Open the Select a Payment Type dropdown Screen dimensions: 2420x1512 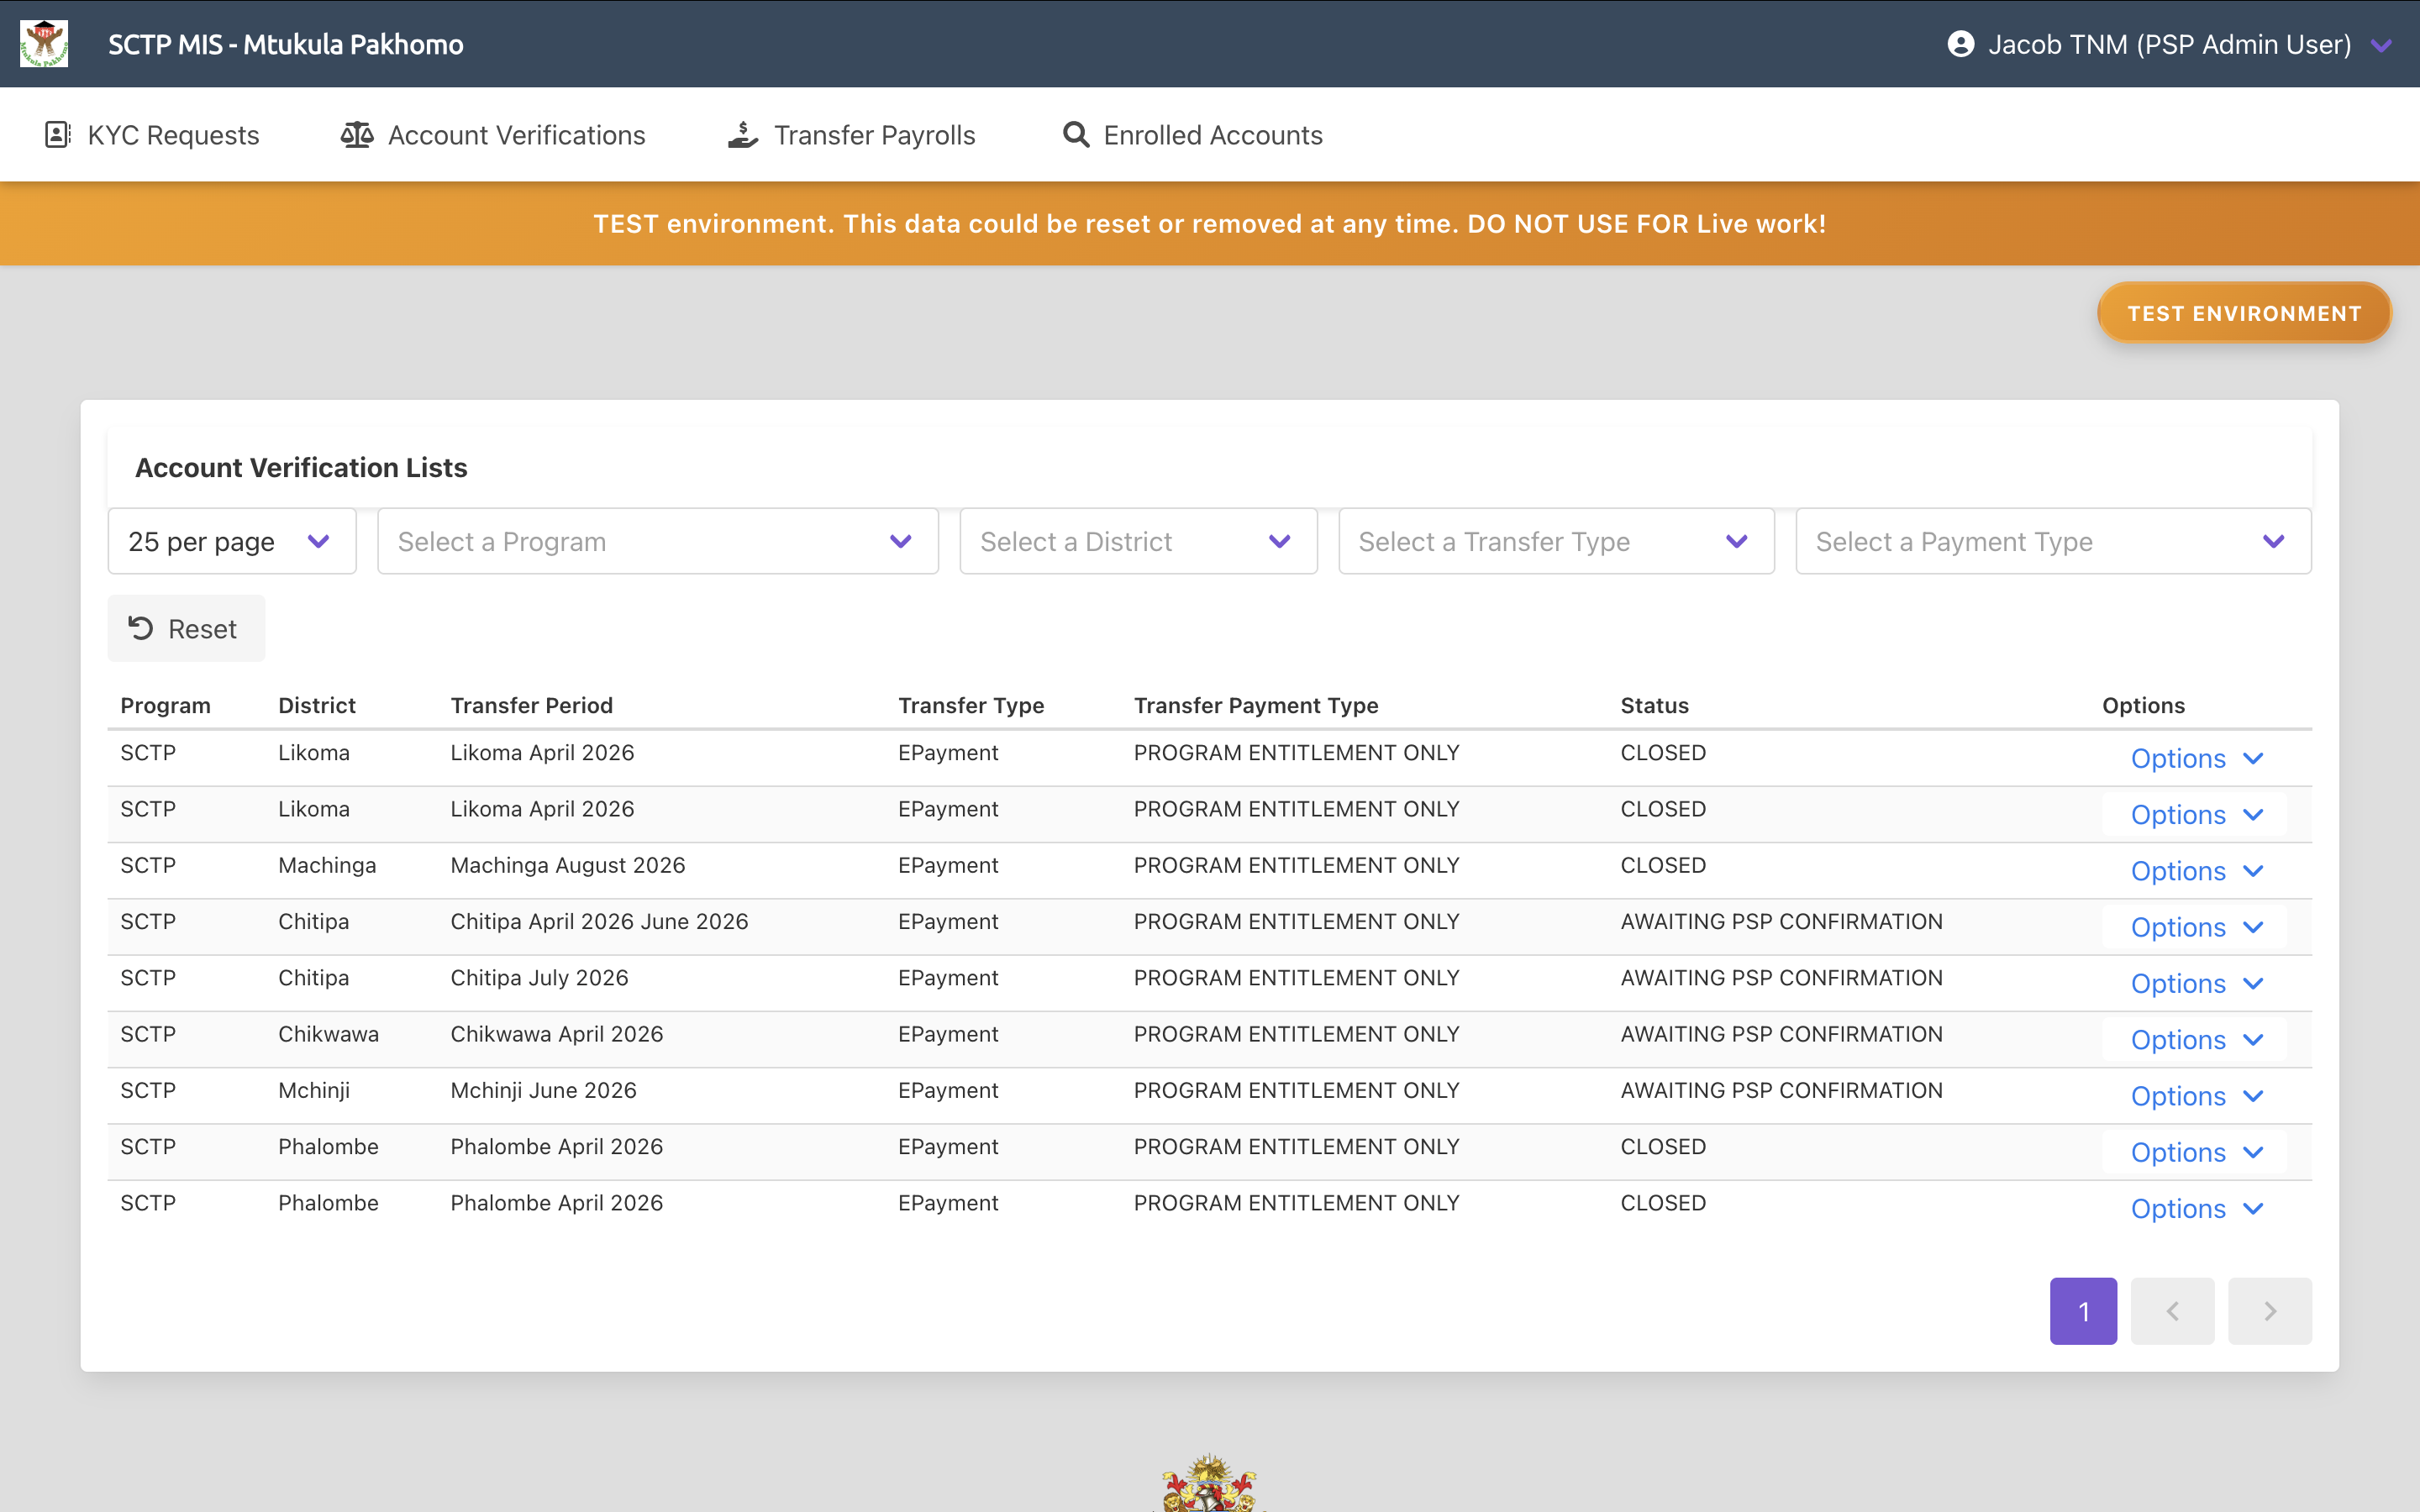[x=2053, y=541]
